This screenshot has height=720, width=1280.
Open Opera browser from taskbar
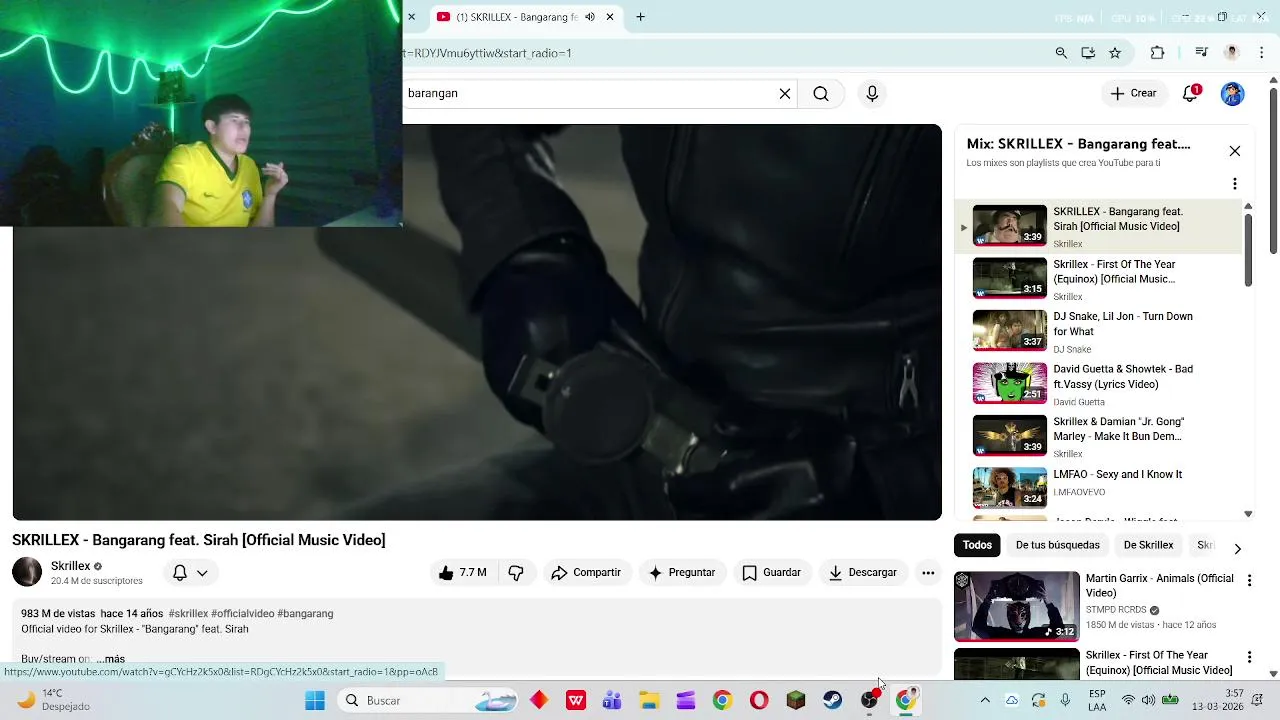coord(759,701)
